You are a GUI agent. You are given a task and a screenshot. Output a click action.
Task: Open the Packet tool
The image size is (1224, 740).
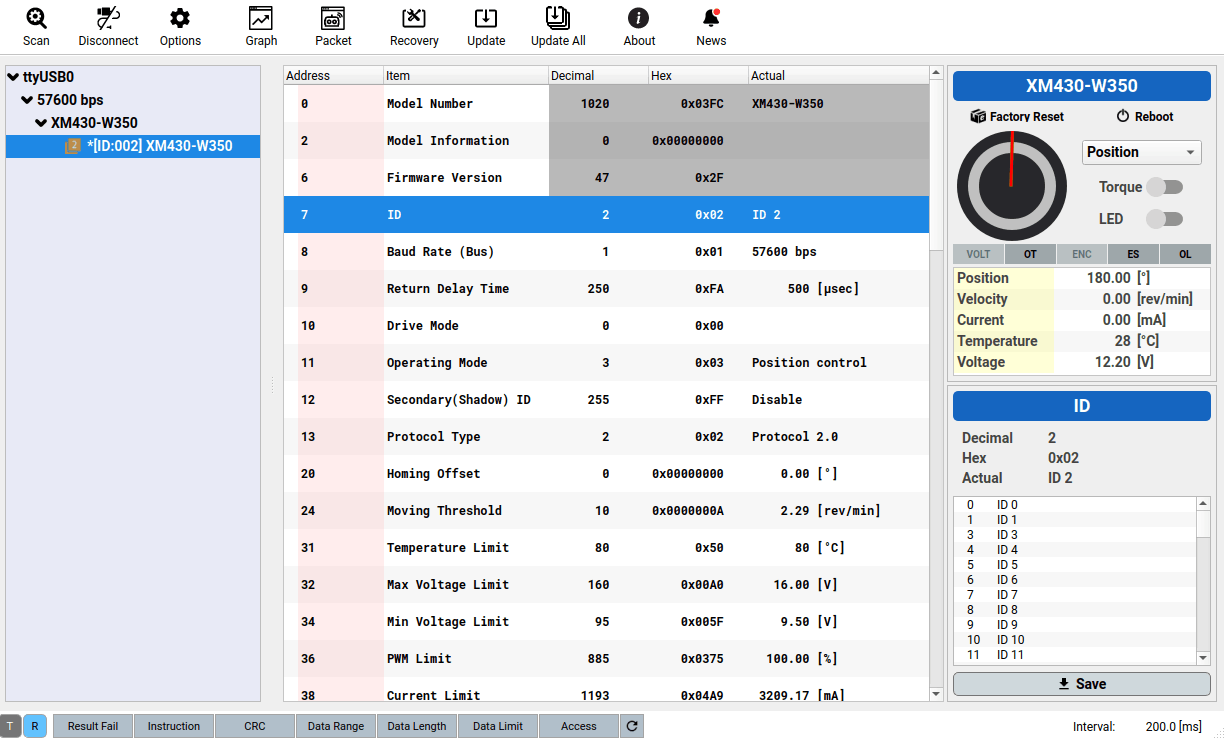333,27
